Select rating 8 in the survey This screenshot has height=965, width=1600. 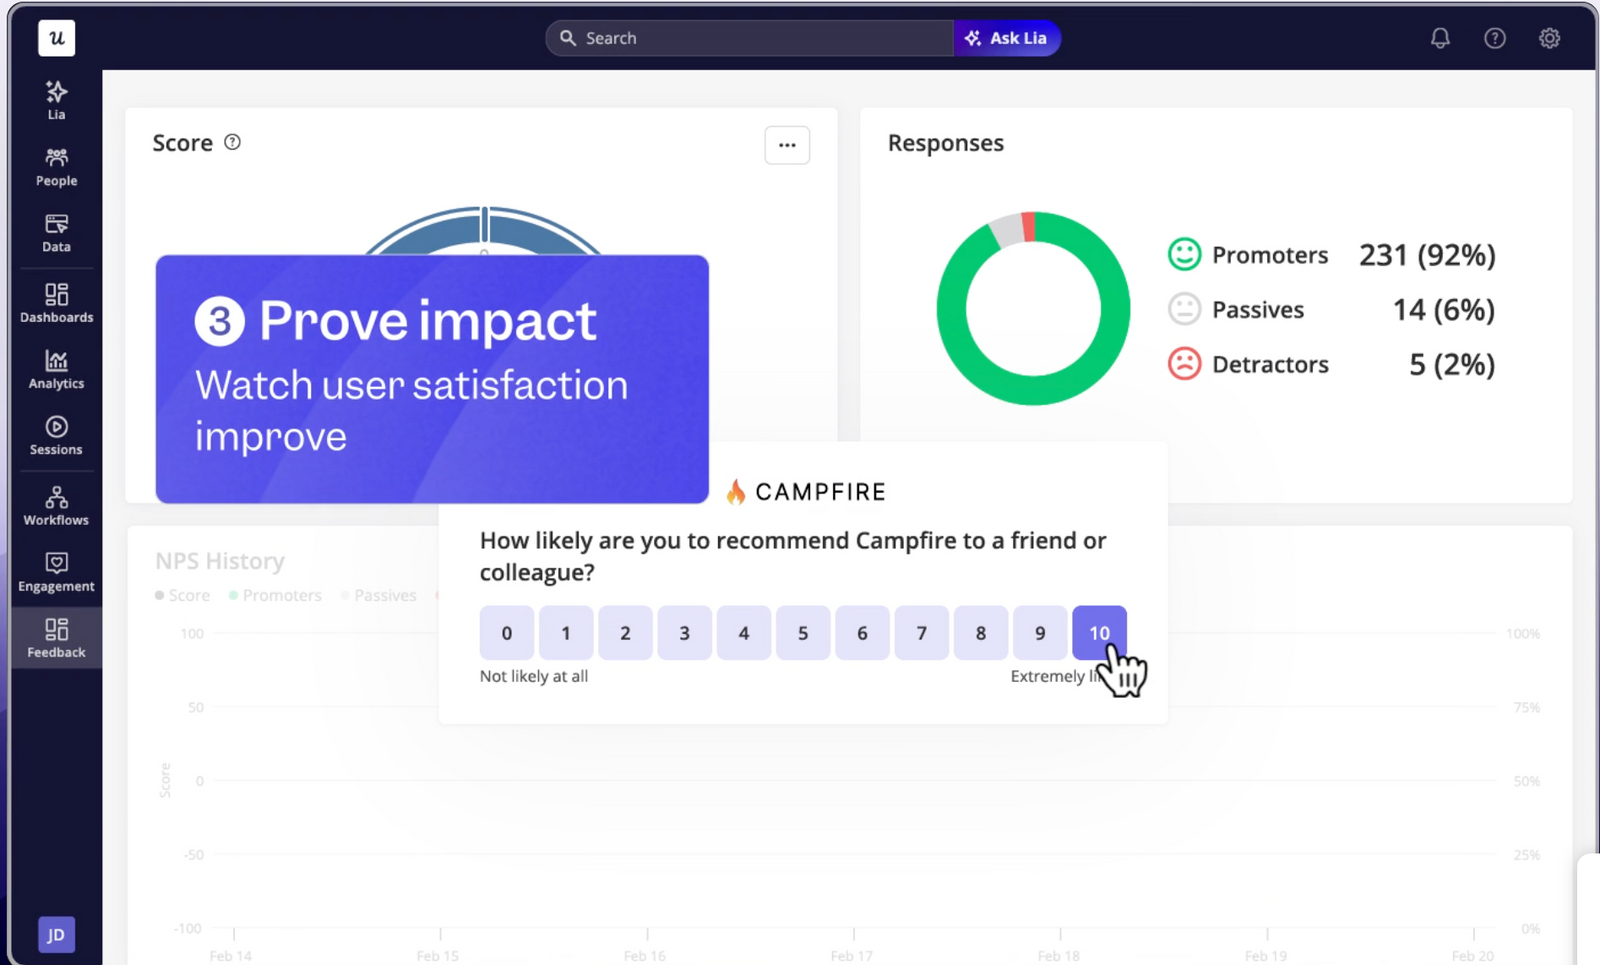pyautogui.click(x=981, y=633)
